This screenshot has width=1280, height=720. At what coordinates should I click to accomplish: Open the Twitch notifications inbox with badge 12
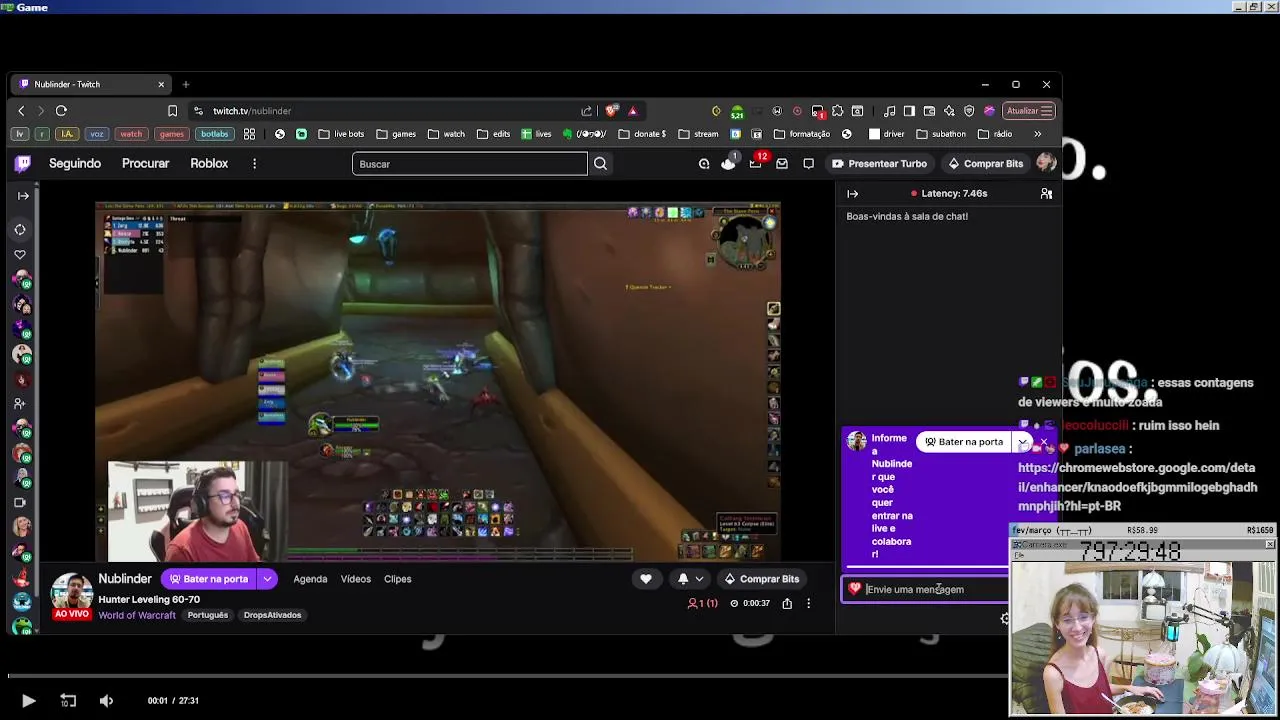pyautogui.click(x=756, y=163)
